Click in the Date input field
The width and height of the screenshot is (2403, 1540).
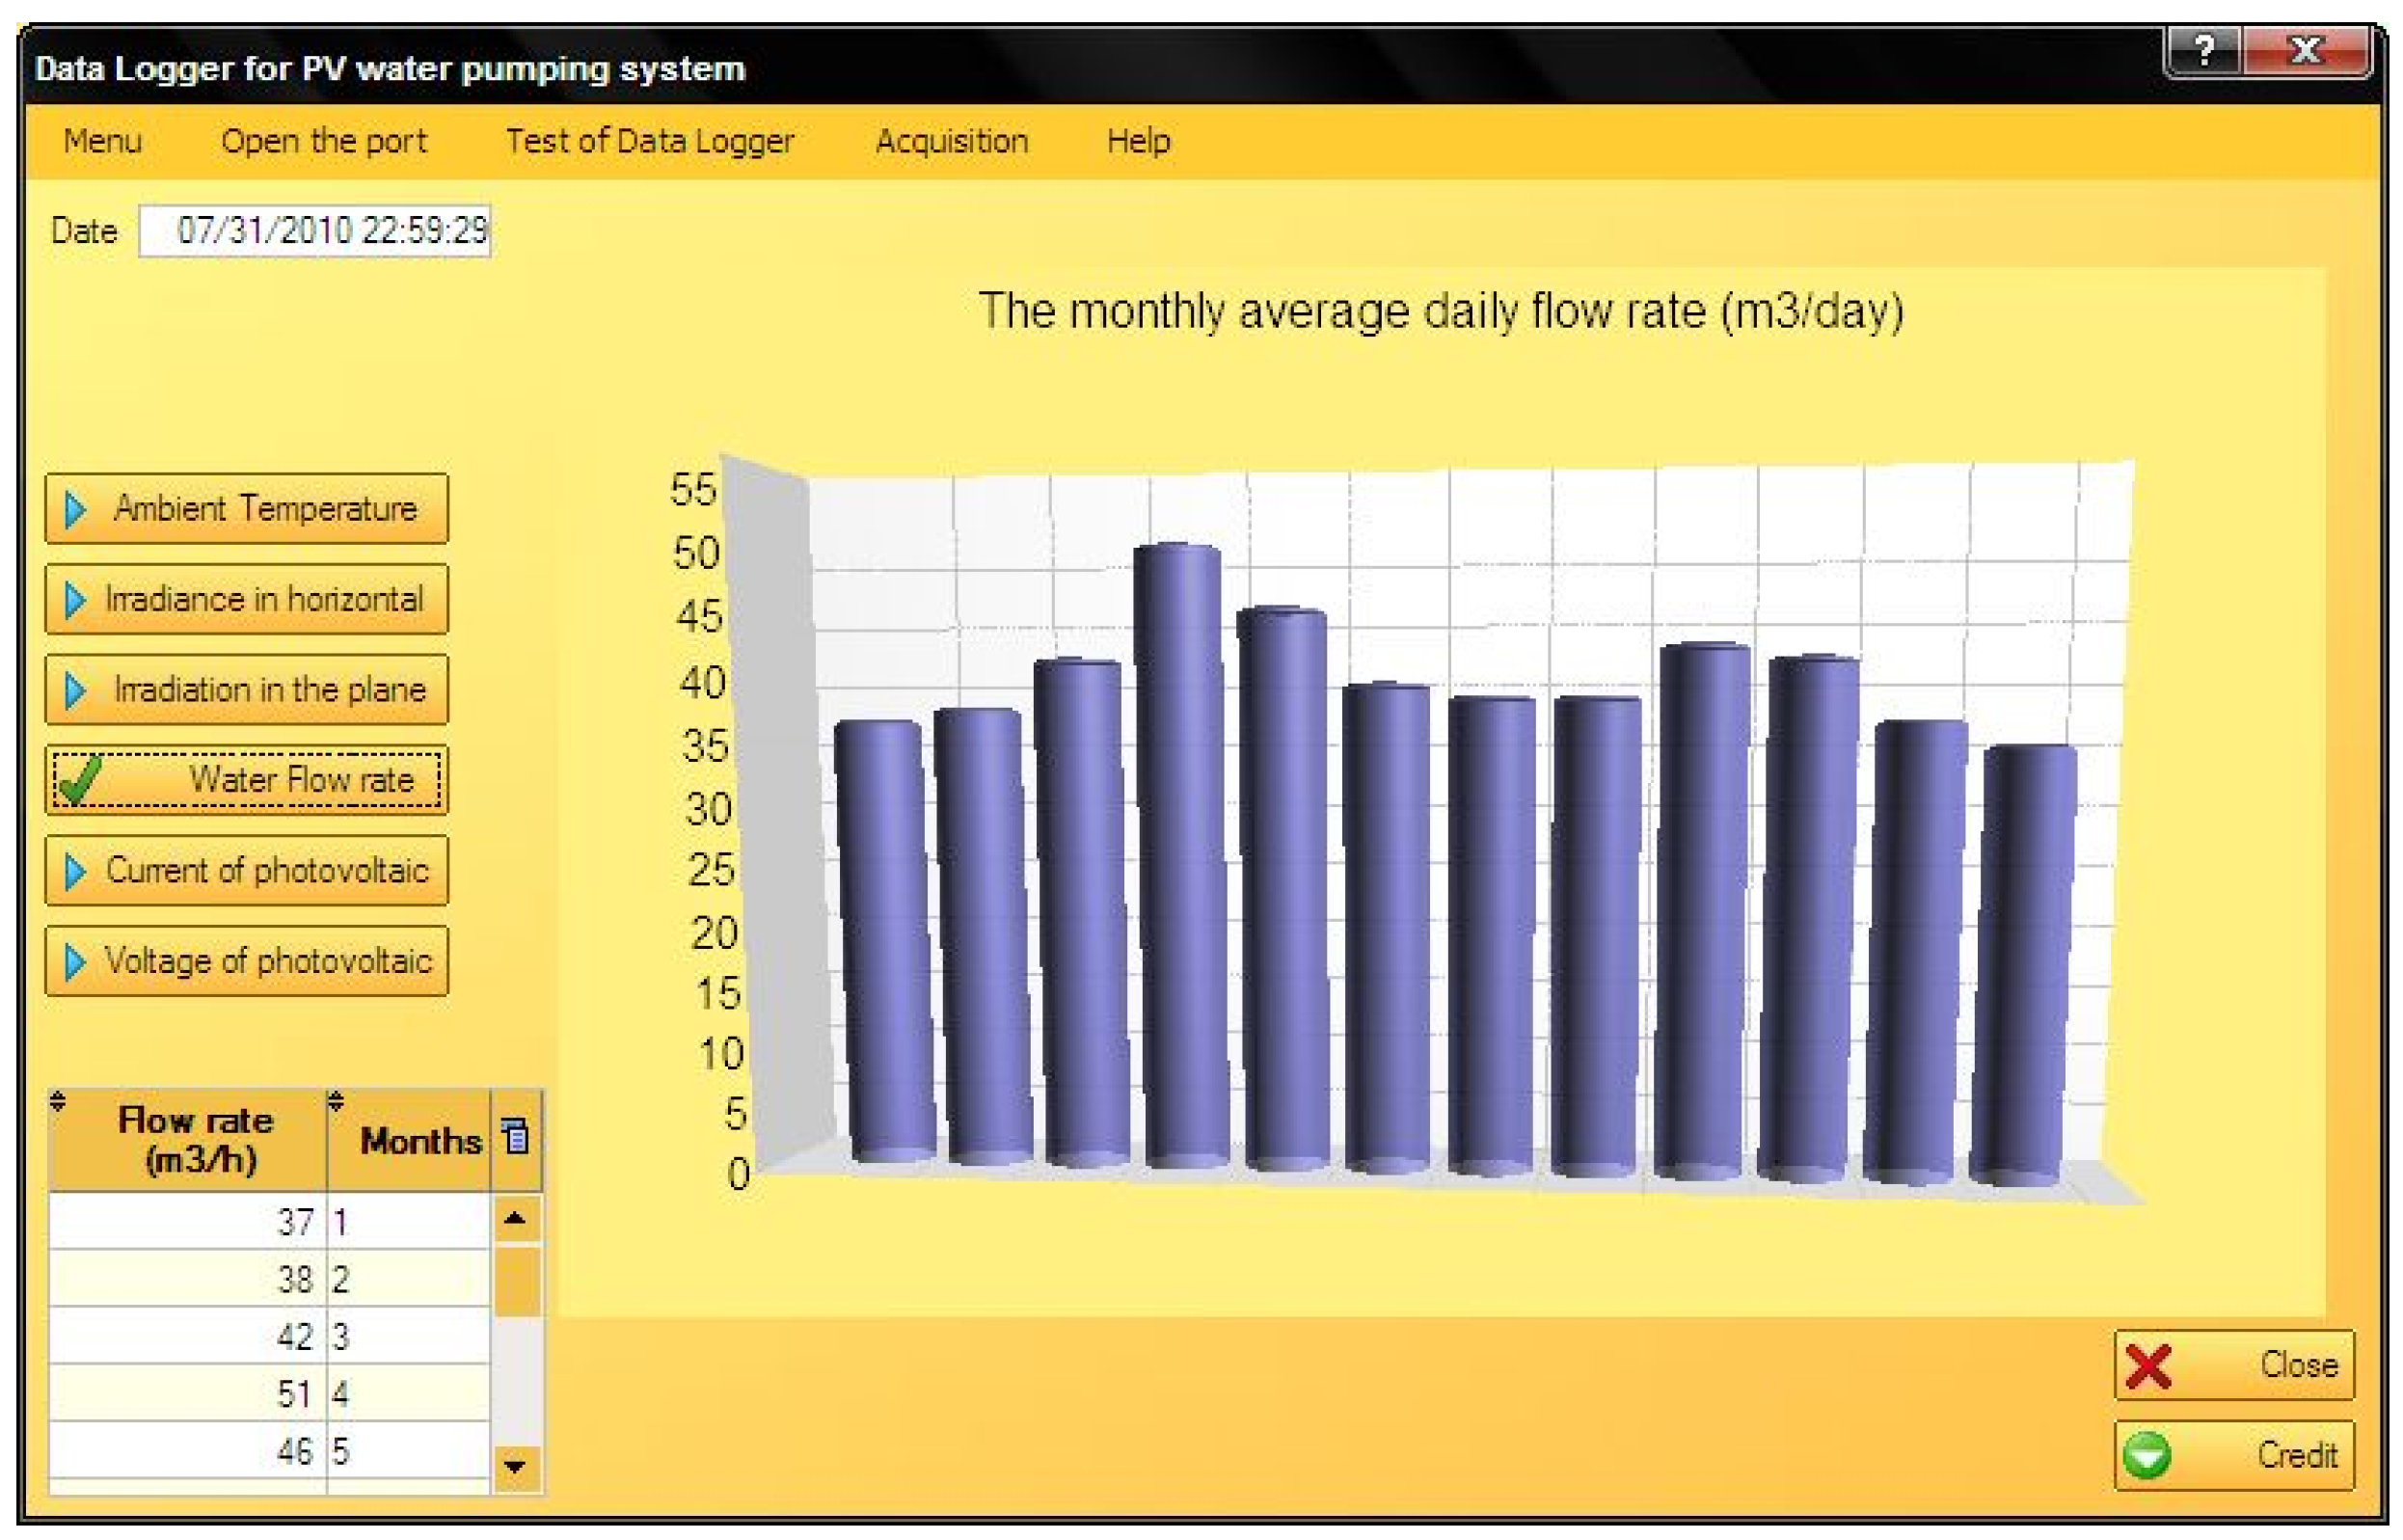pos(315,231)
